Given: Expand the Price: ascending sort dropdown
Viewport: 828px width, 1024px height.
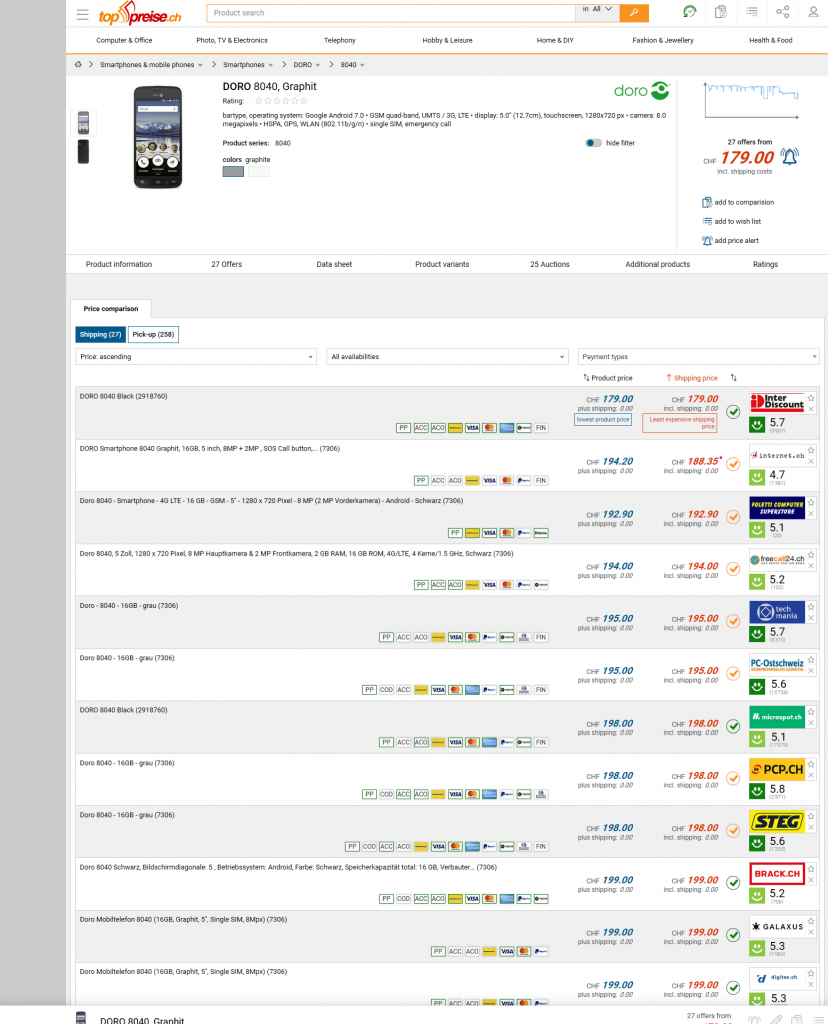Looking at the screenshot, I should pyautogui.click(x=197, y=357).
